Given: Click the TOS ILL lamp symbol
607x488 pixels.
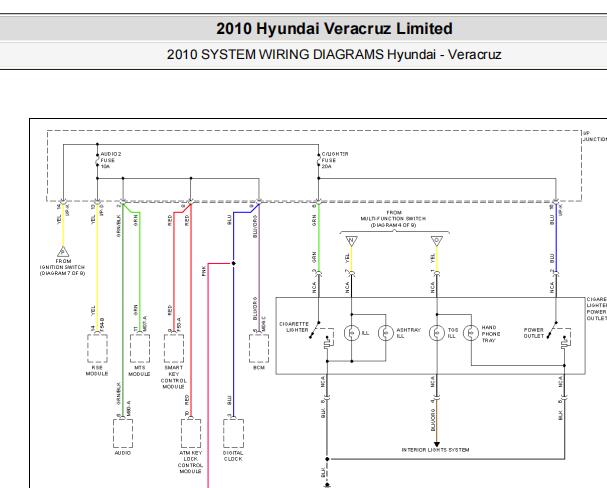Looking at the screenshot, I should pos(437,333).
